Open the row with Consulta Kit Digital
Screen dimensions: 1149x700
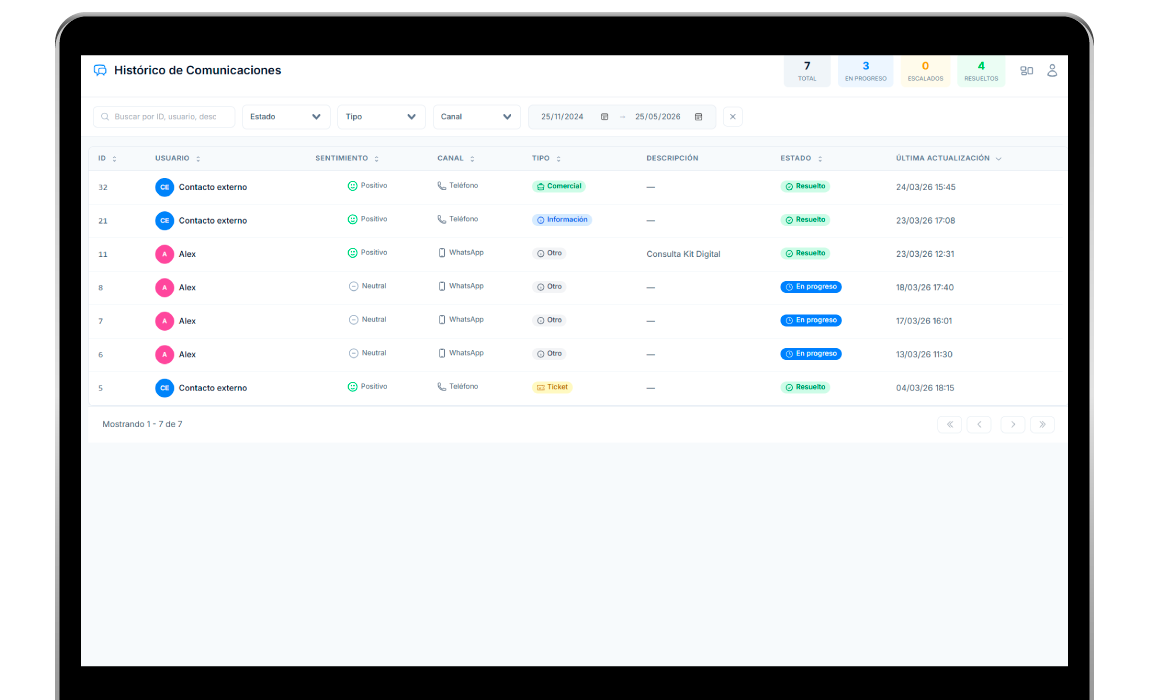[x=683, y=254]
